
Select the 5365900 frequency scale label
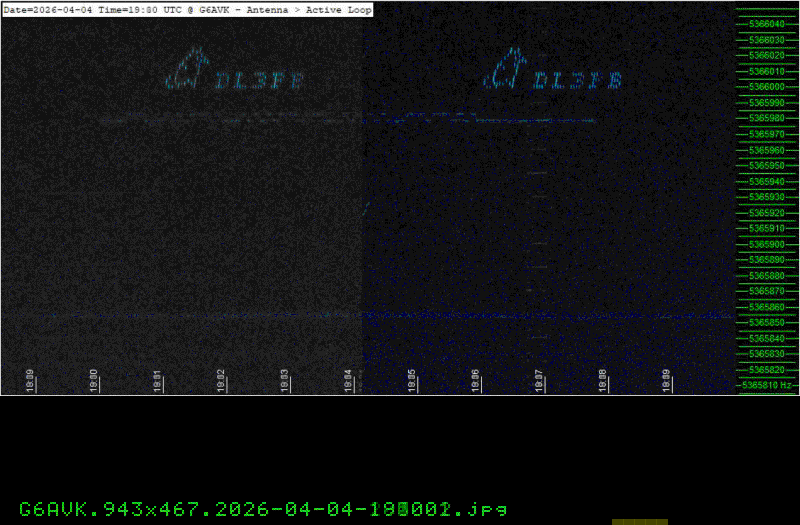(x=766, y=244)
